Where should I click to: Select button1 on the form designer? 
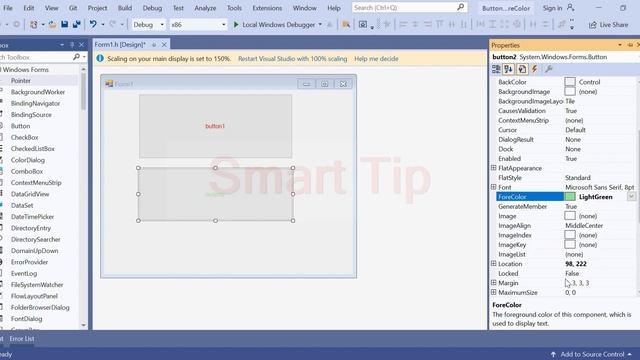coord(215,126)
